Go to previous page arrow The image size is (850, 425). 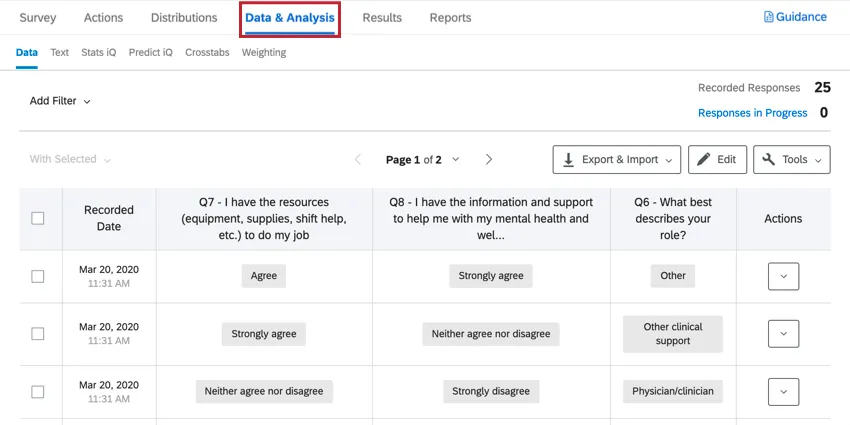pos(358,159)
